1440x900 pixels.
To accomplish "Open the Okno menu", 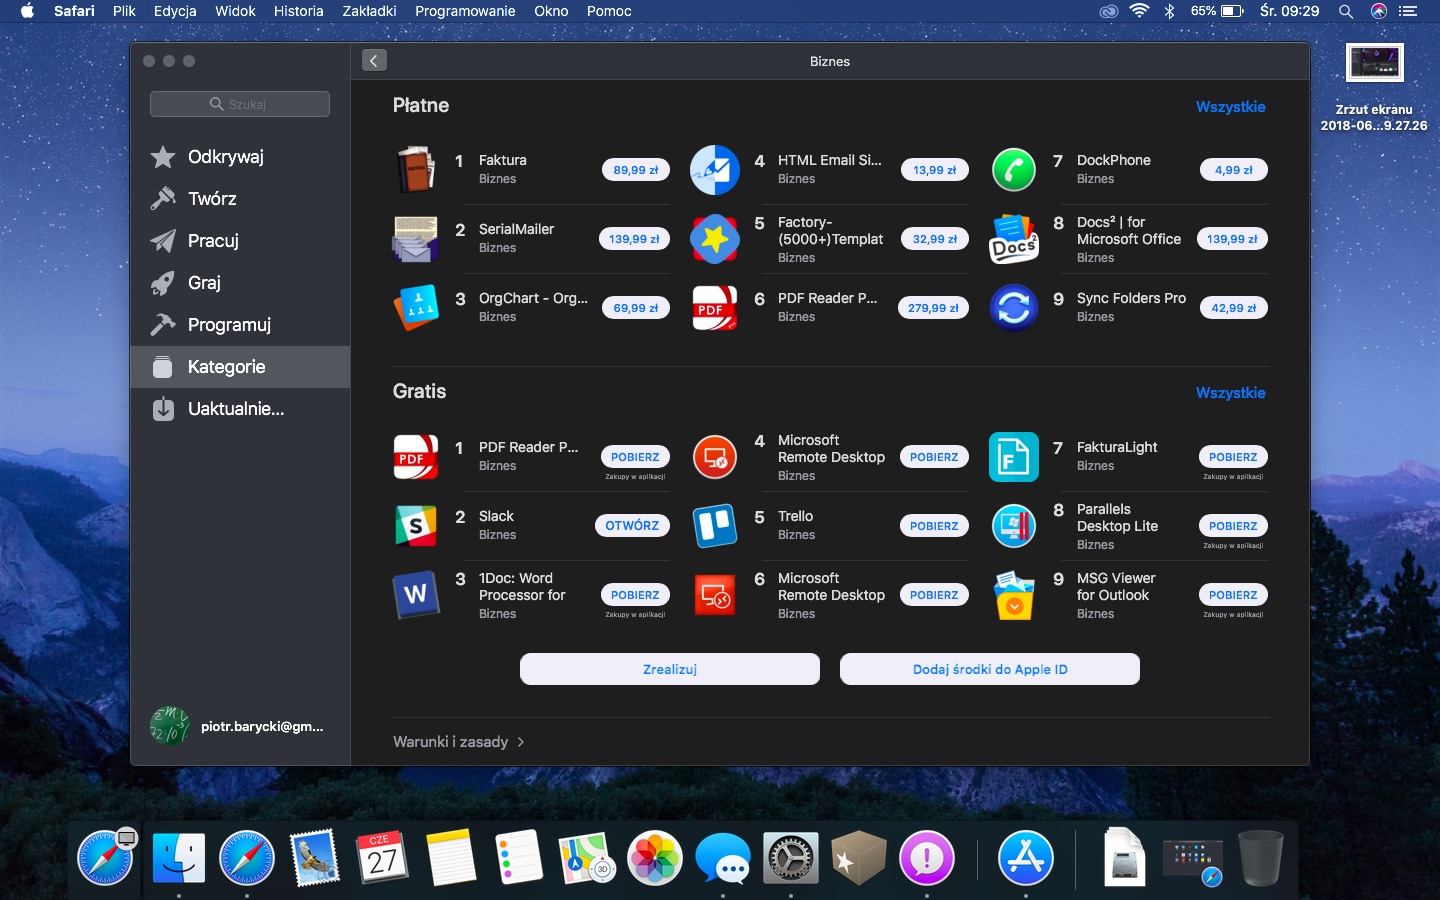I will [551, 11].
